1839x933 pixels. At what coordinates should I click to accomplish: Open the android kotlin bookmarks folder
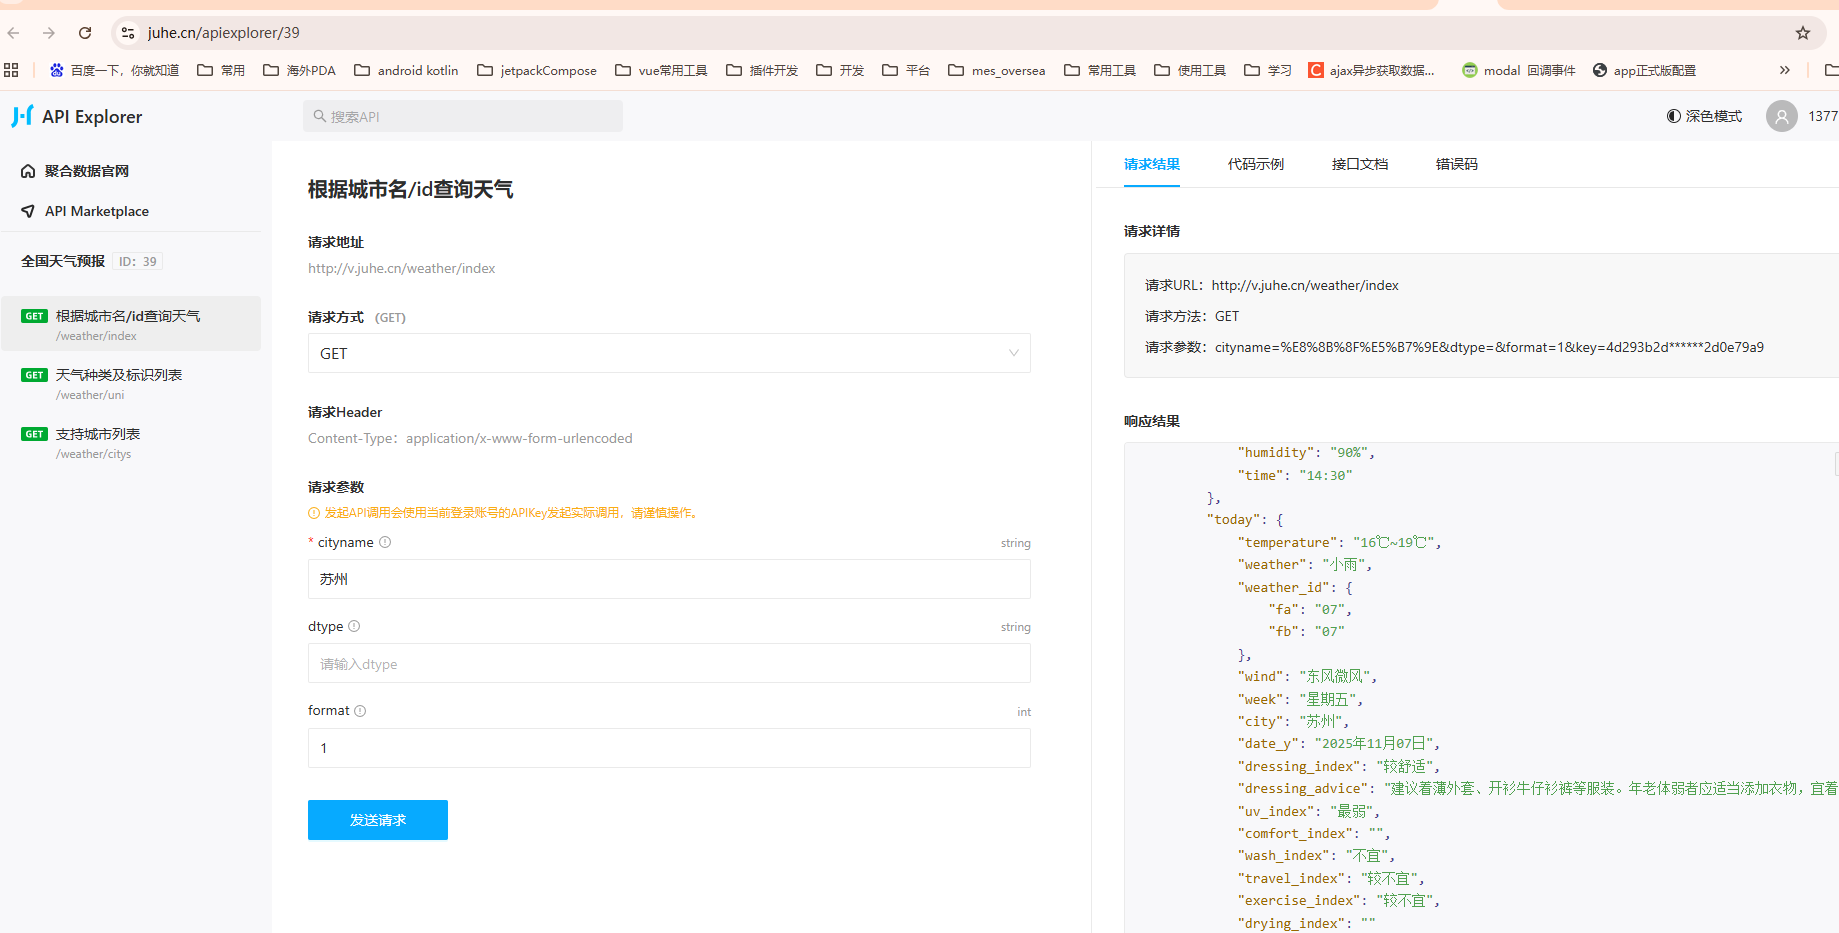pyautogui.click(x=406, y=70)
